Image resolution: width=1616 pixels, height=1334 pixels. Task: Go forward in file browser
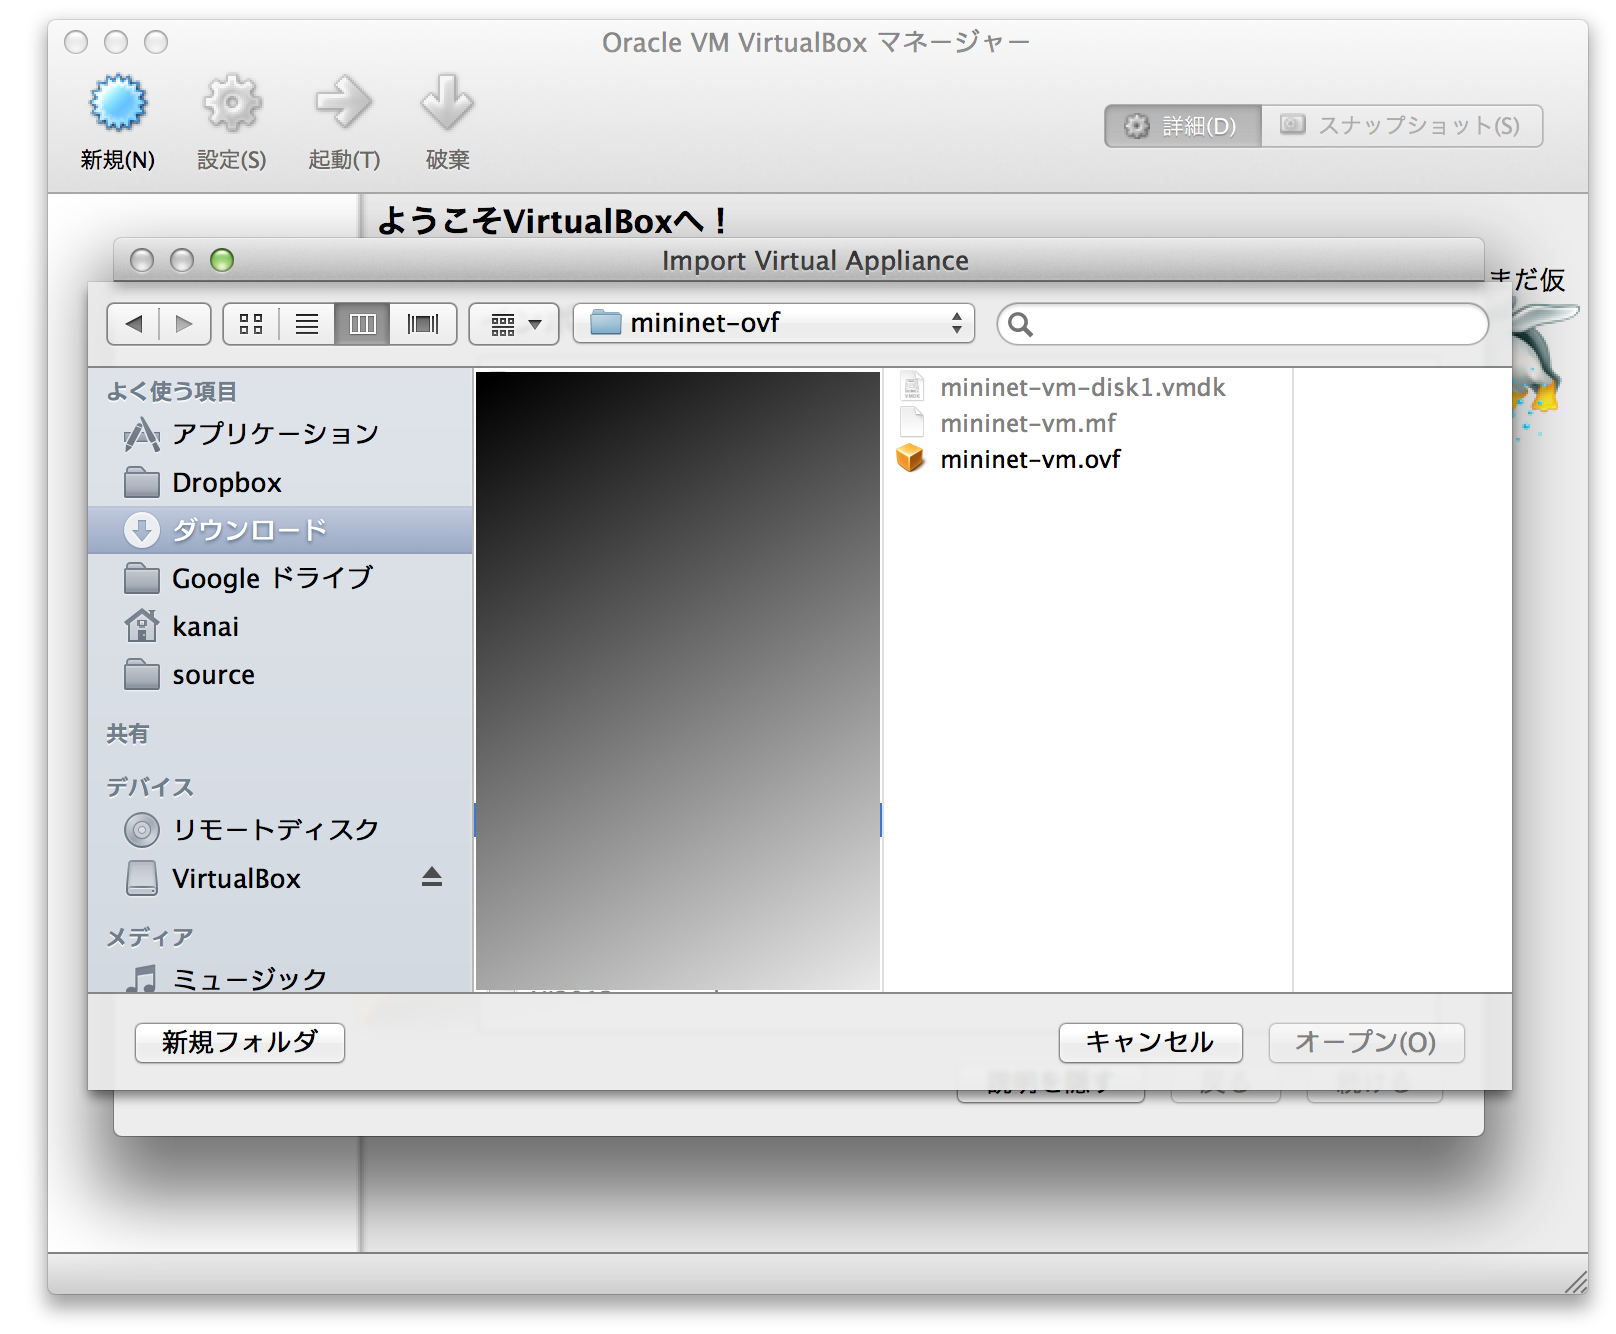point(184,324)
